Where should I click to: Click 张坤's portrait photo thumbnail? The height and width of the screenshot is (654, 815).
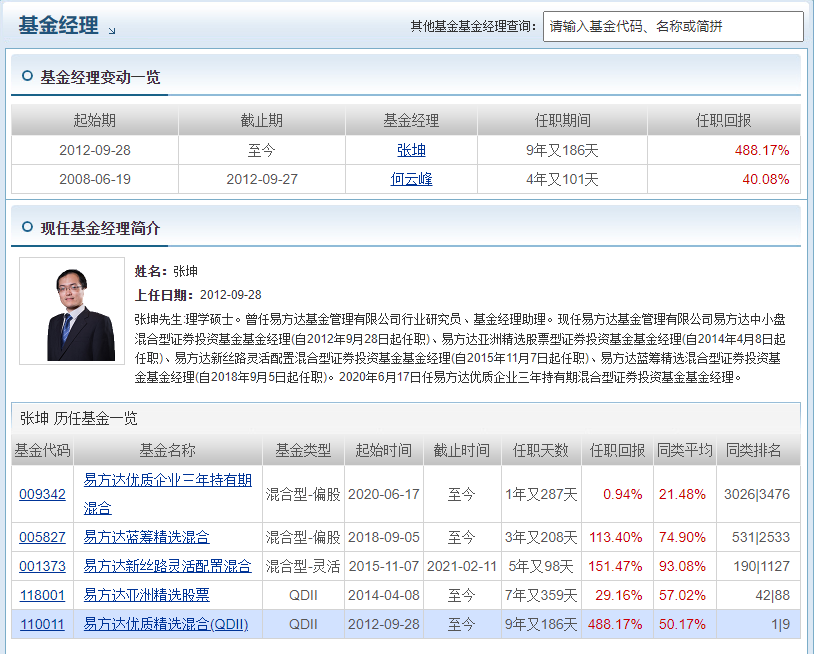click(72, 310)
